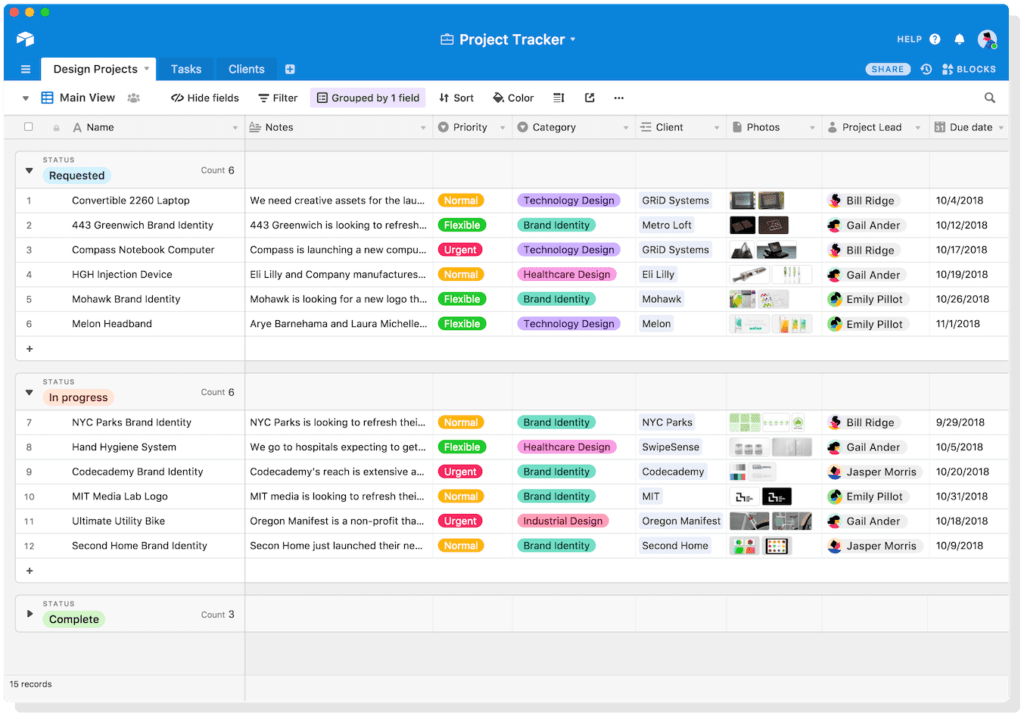Click the row height icon in toolbar

tap(559, 98)
